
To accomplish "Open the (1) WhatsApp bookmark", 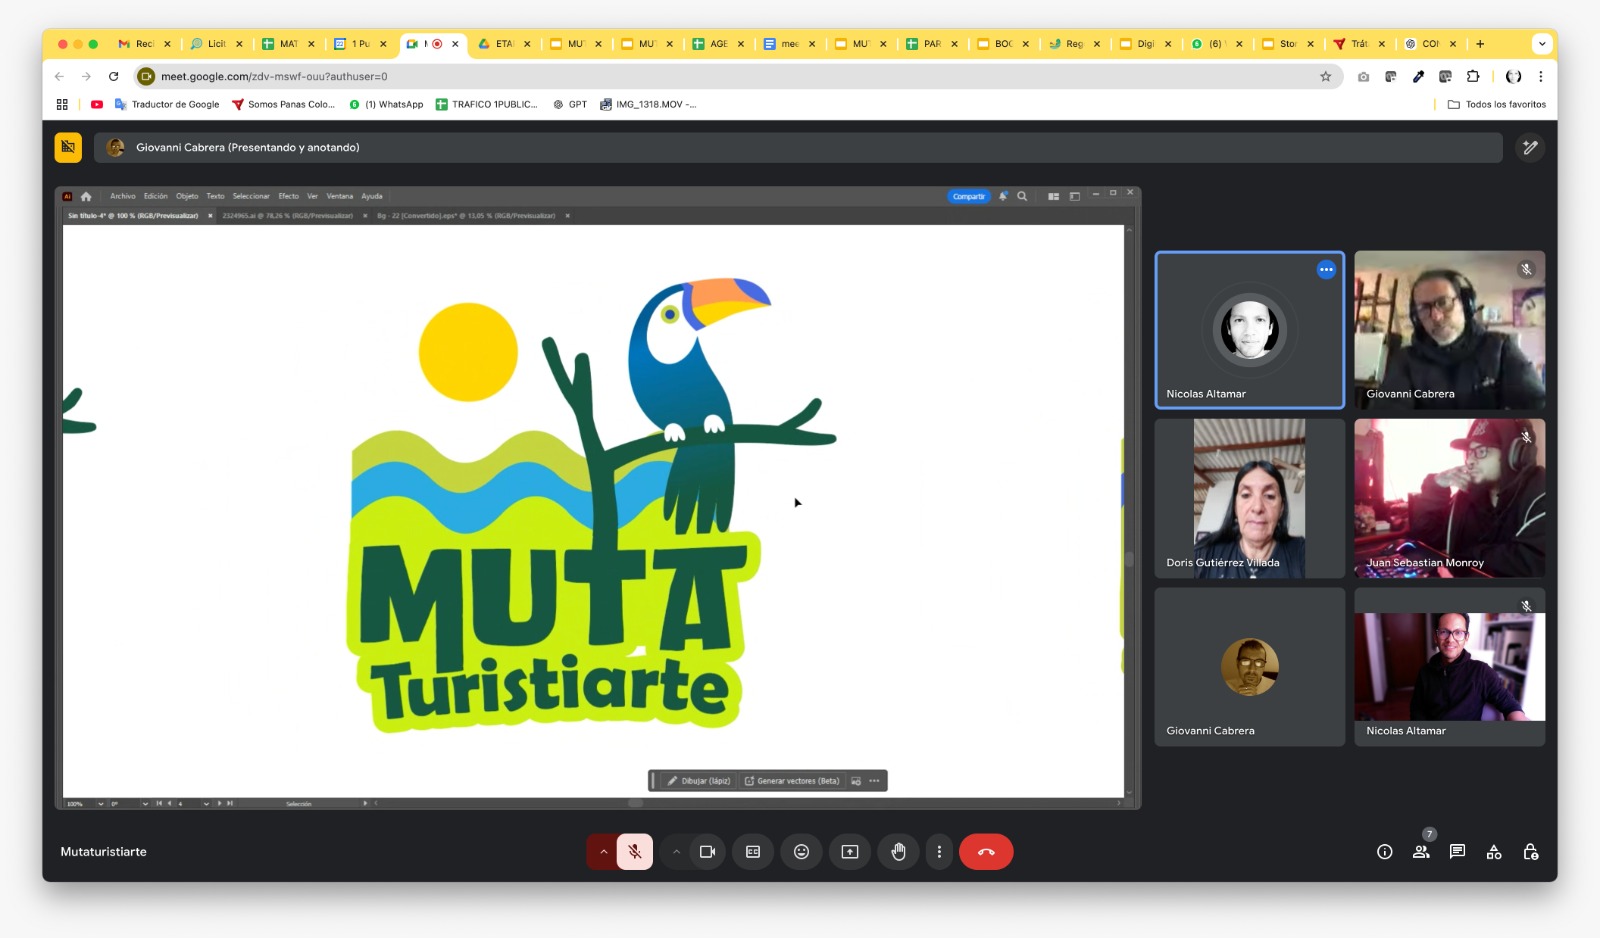I will pos(386,104).
